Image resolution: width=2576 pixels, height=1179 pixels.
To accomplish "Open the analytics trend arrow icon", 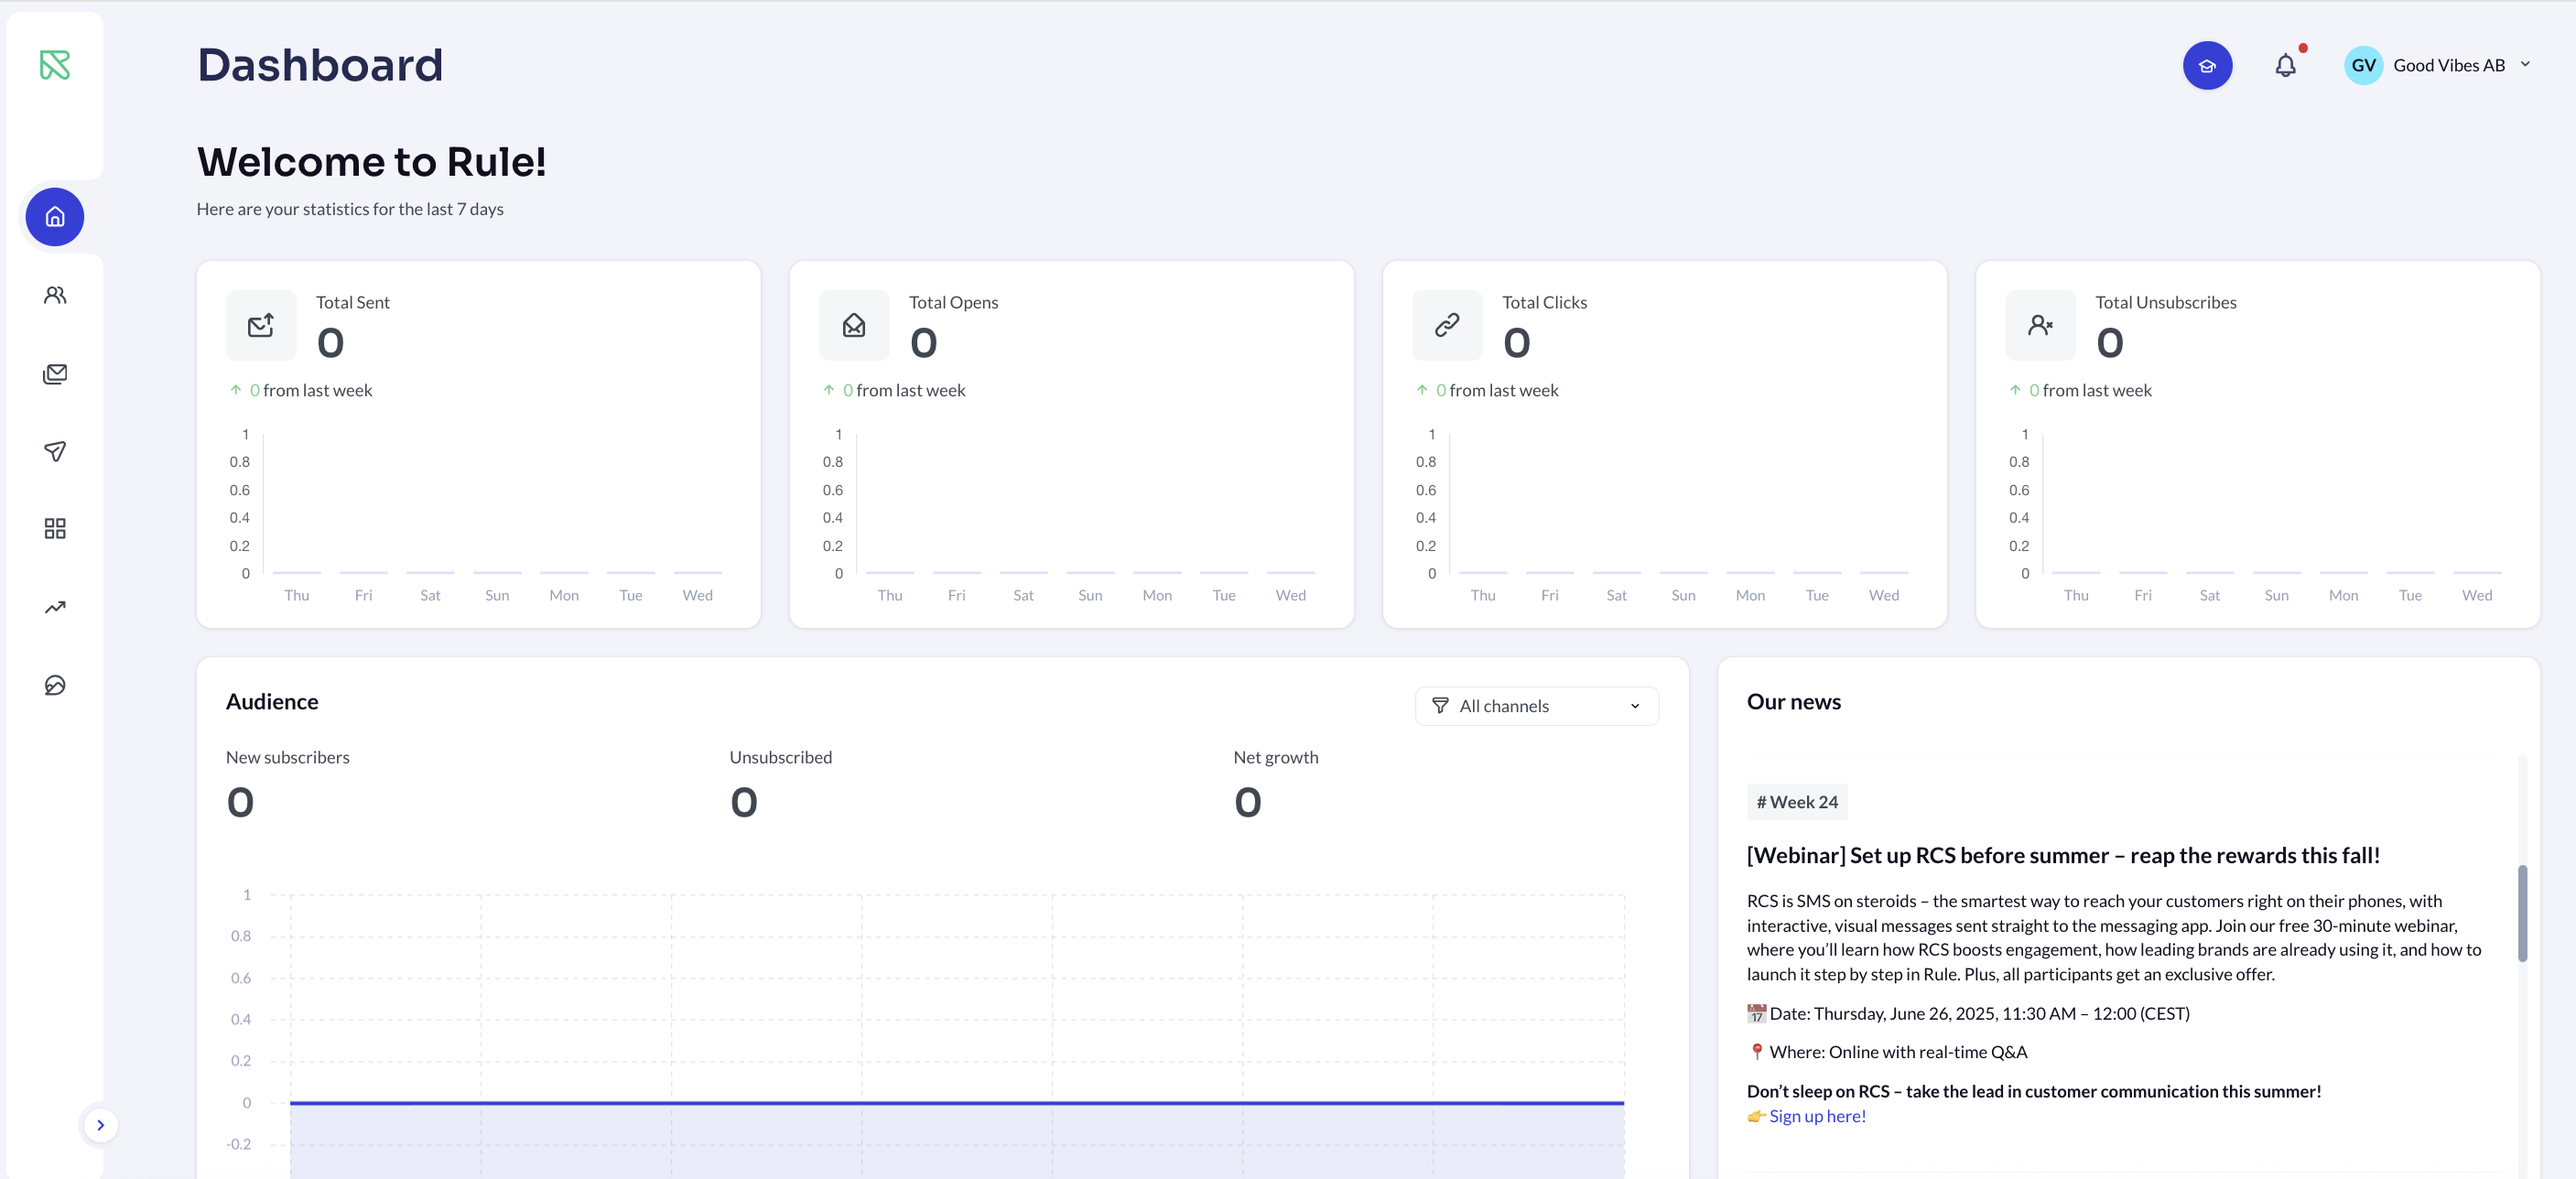I will coord(55,607).
